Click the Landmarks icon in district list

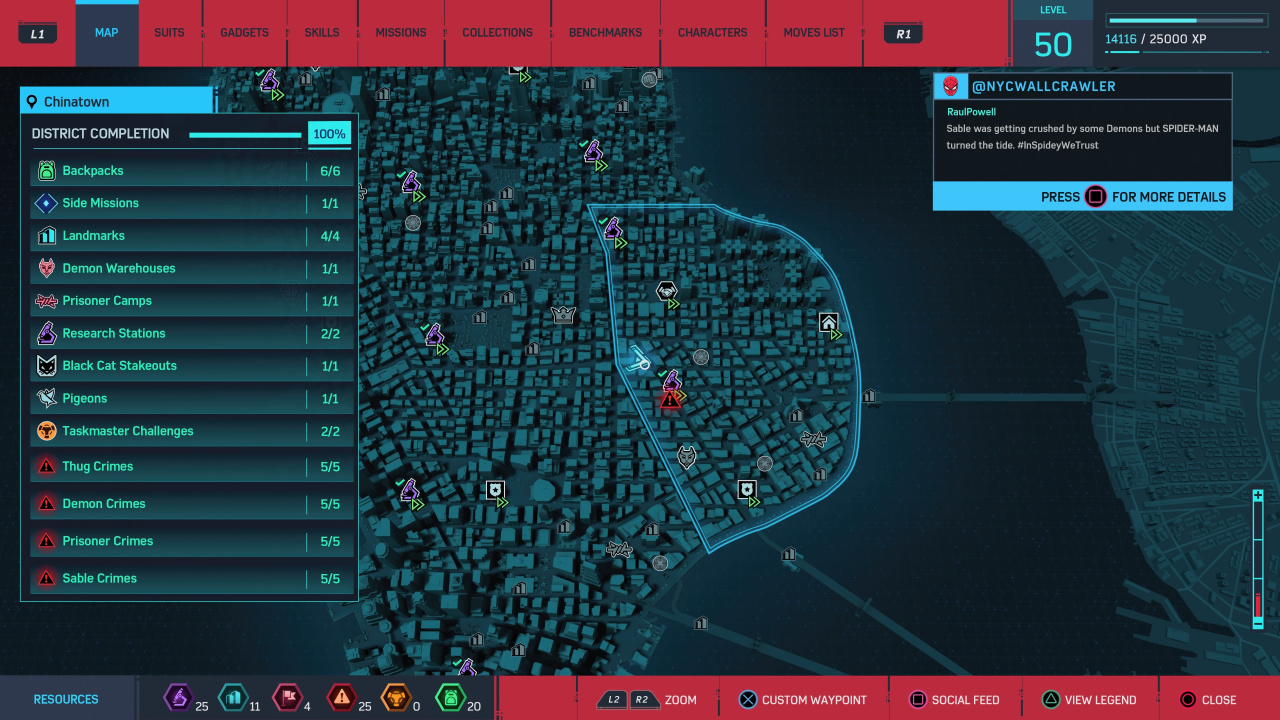46,236
